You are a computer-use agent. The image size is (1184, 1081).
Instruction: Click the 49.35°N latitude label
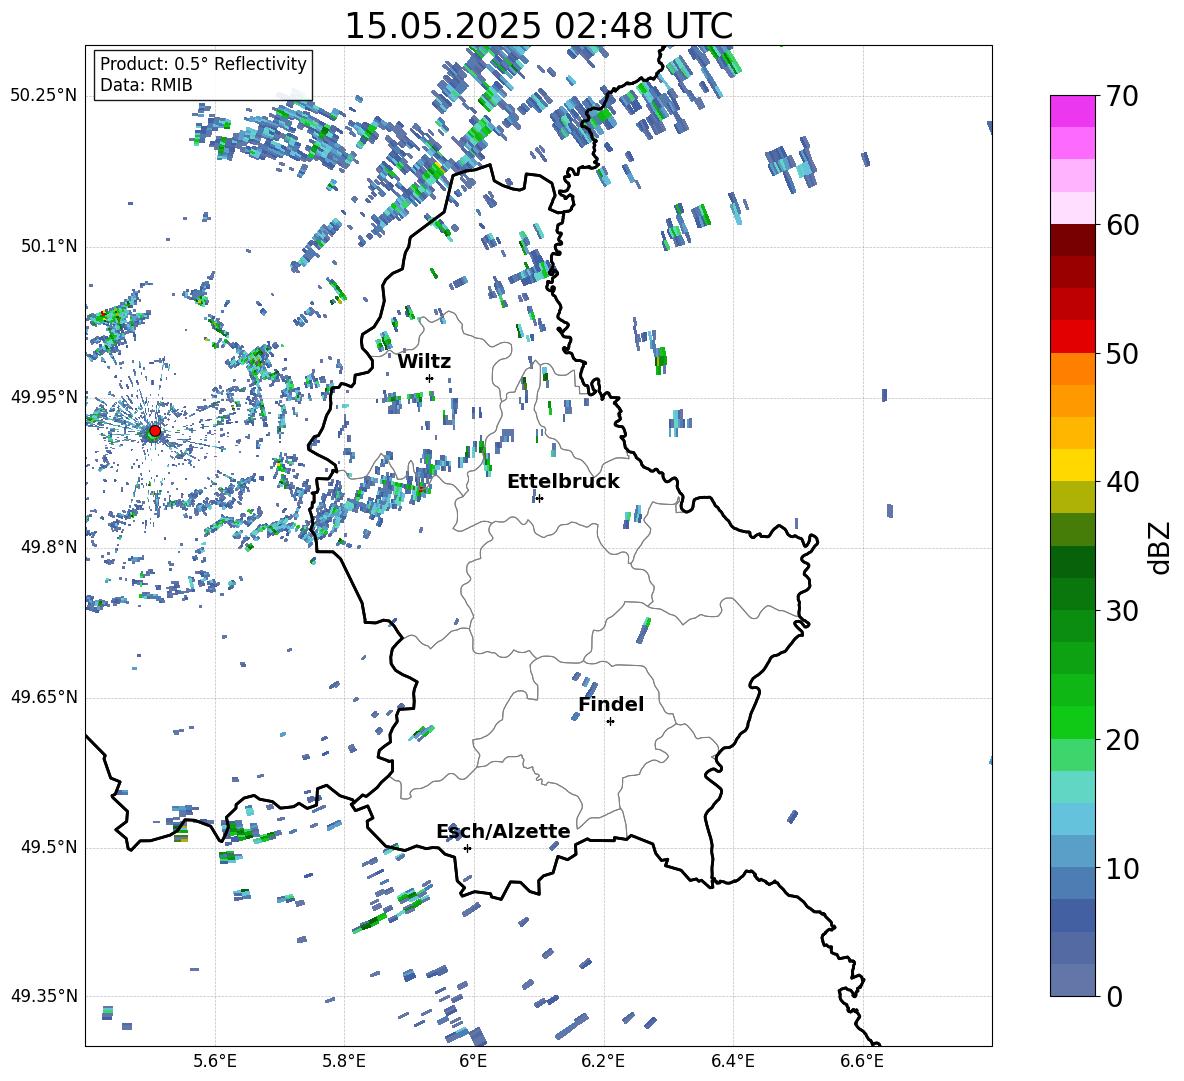tap(44, 996)
